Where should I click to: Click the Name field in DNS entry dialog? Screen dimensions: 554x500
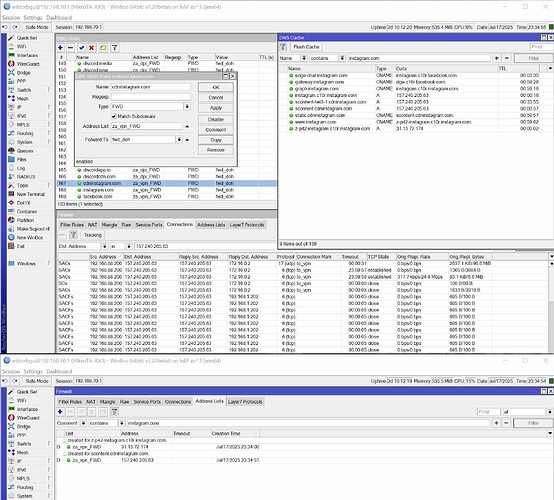(151, 87)
